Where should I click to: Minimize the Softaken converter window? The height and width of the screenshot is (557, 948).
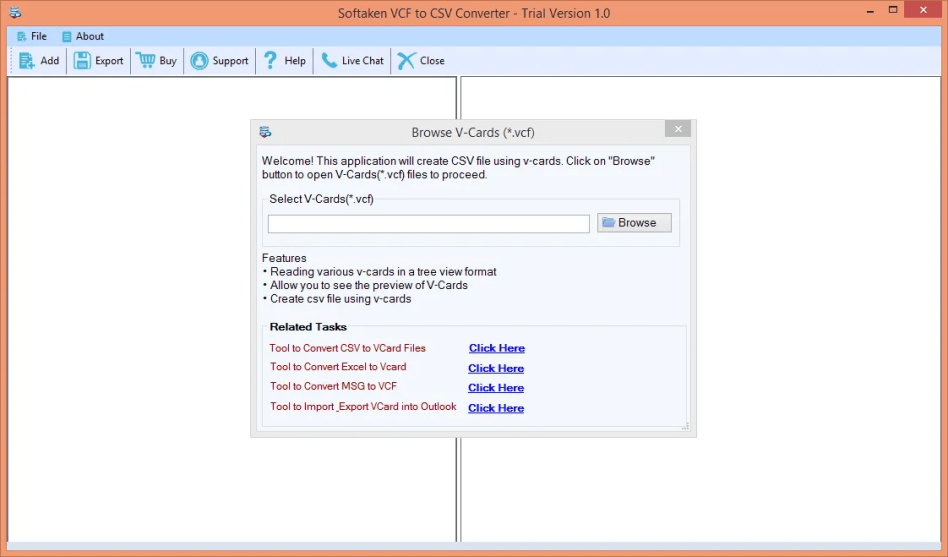[x=870, y=11]
